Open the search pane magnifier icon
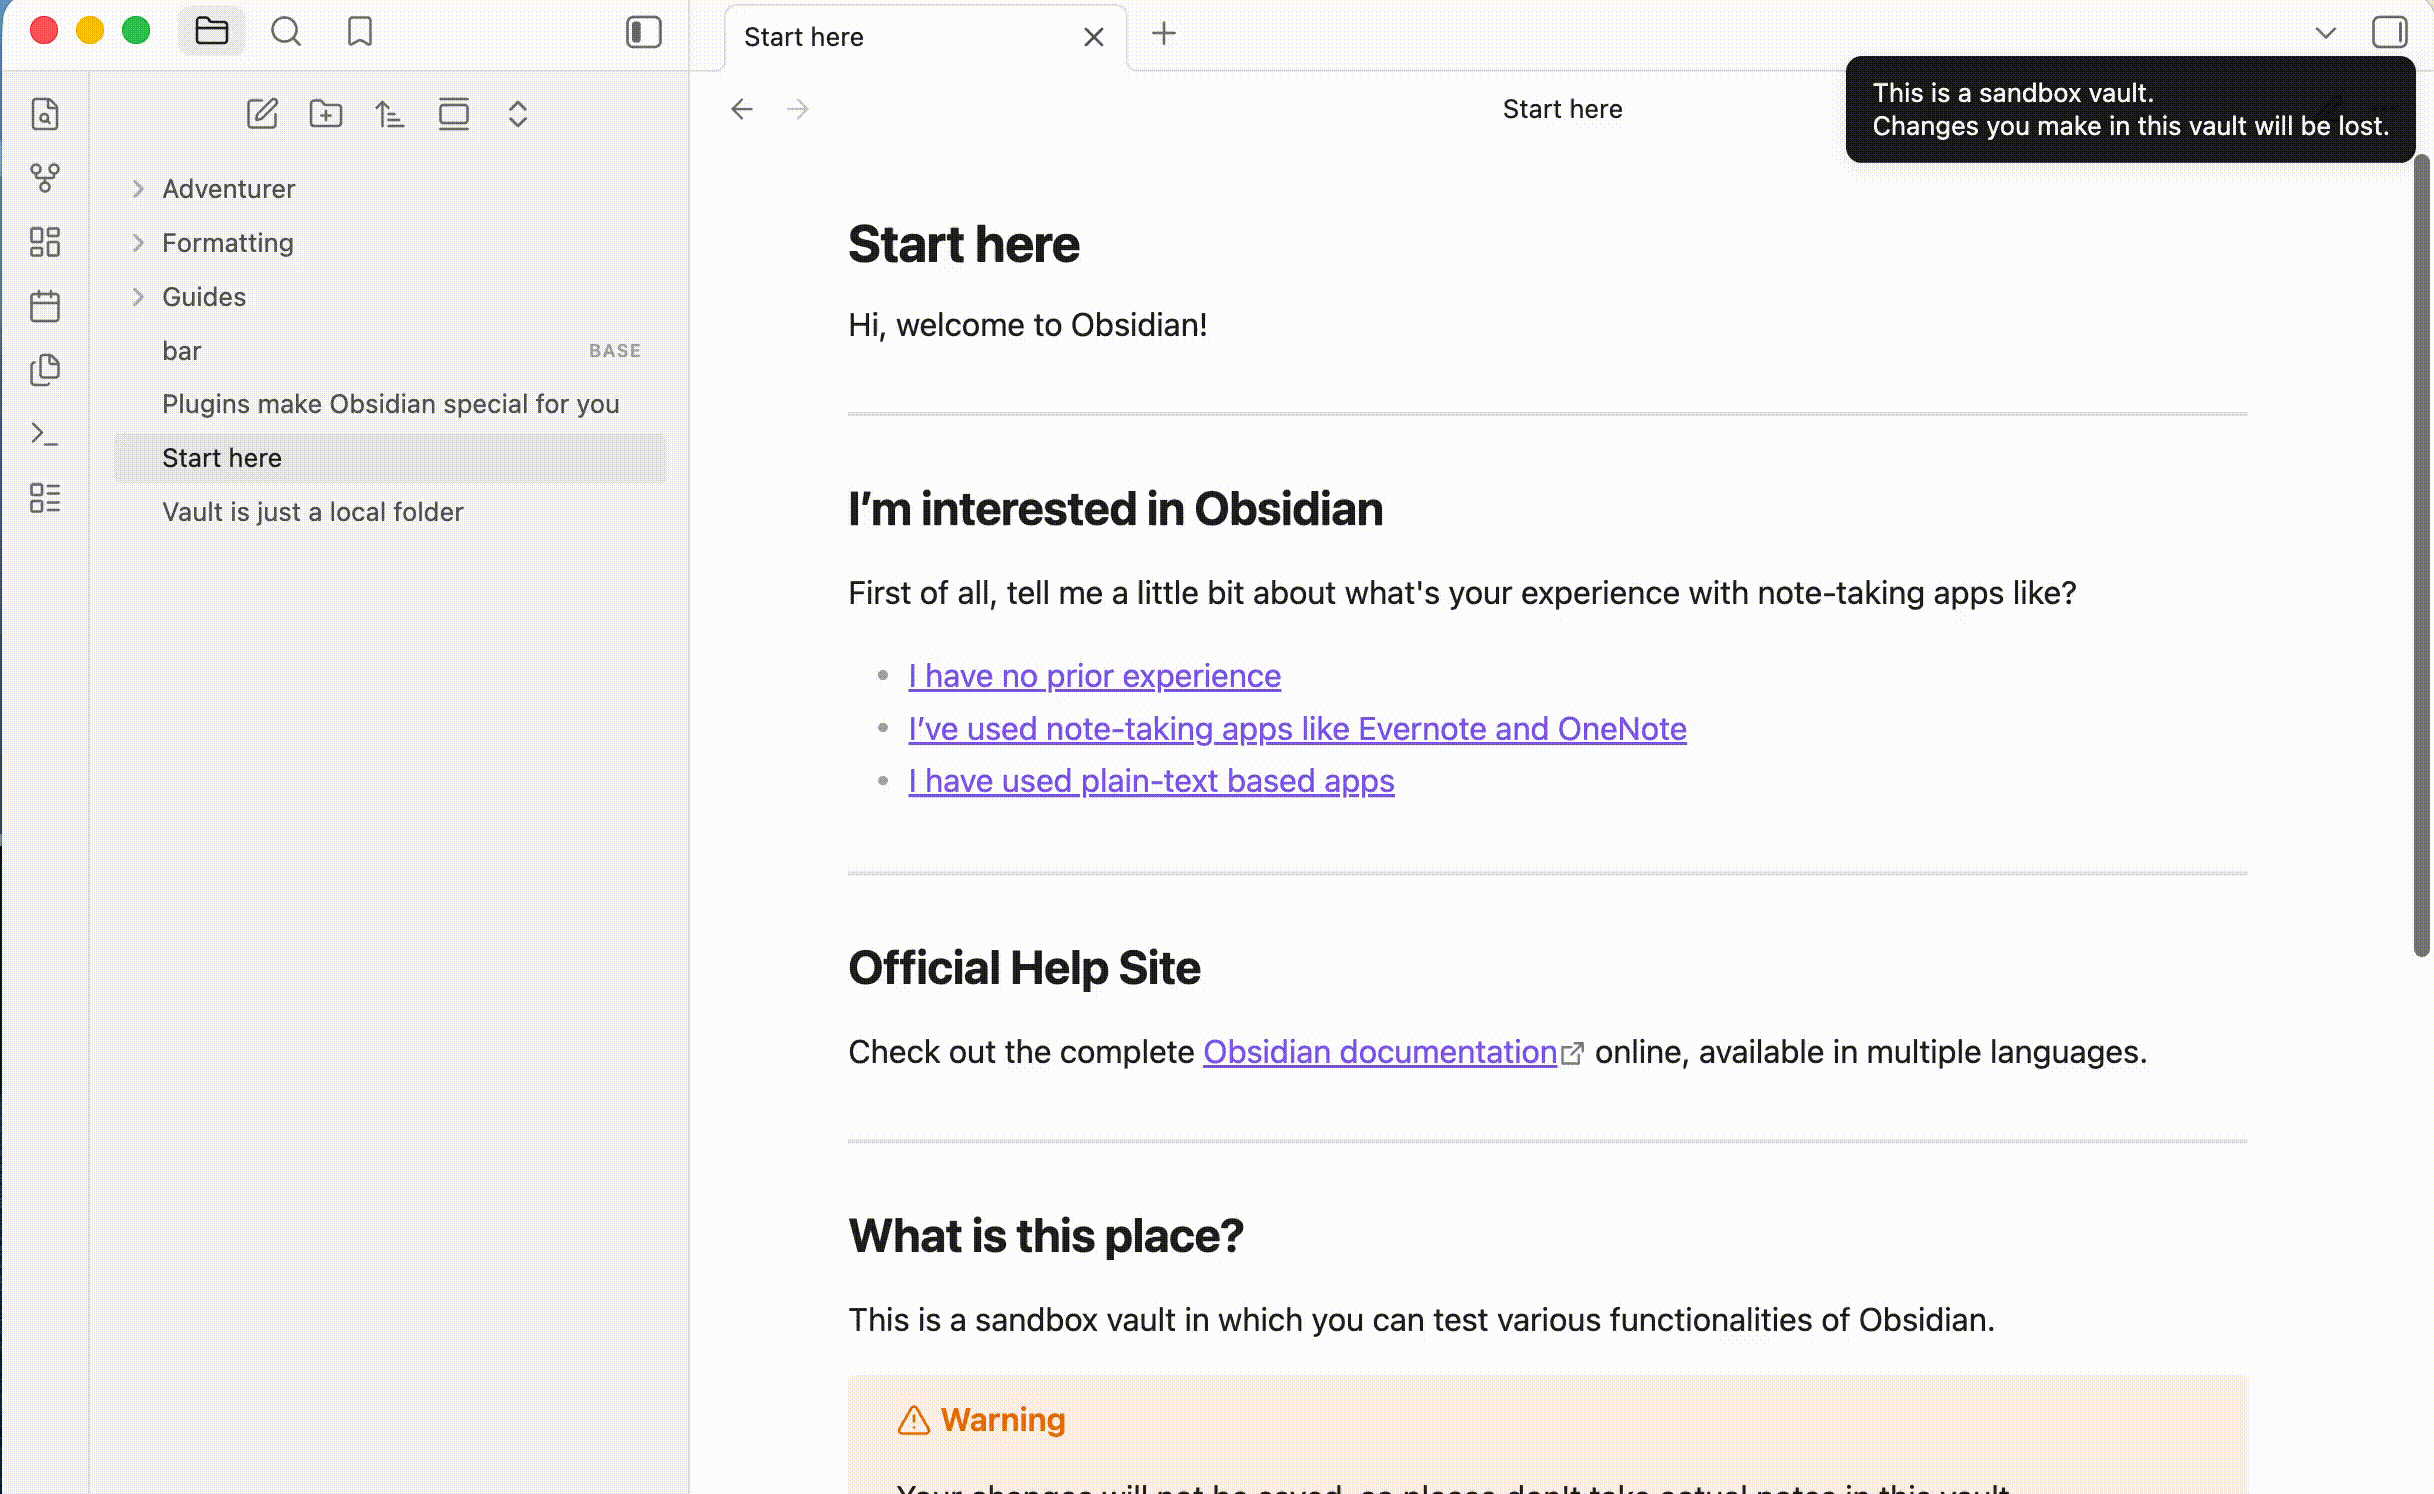 coord(286,32)
